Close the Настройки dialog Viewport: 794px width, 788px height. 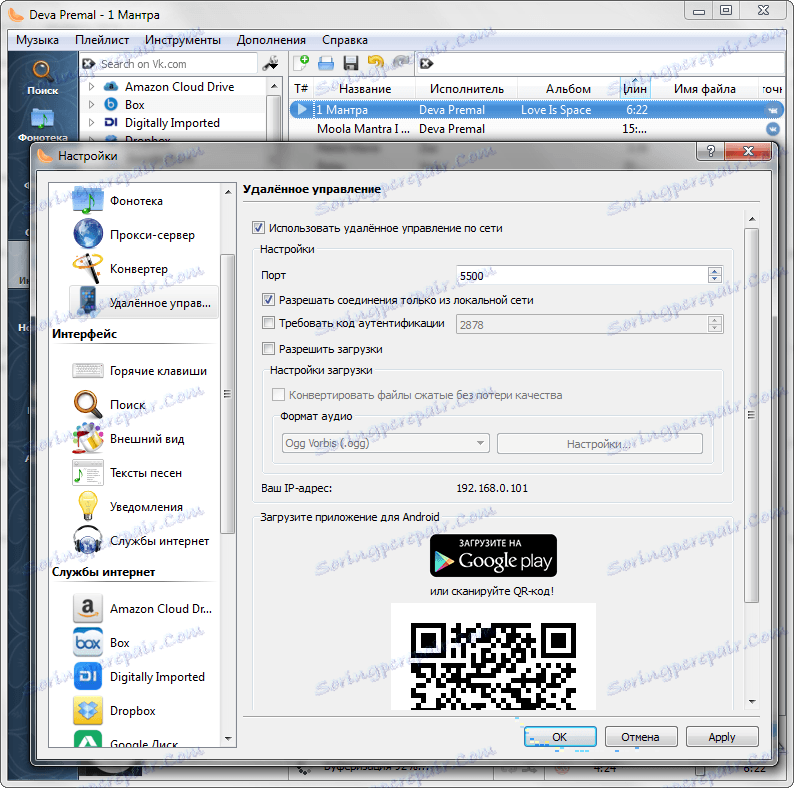point(748,150)
